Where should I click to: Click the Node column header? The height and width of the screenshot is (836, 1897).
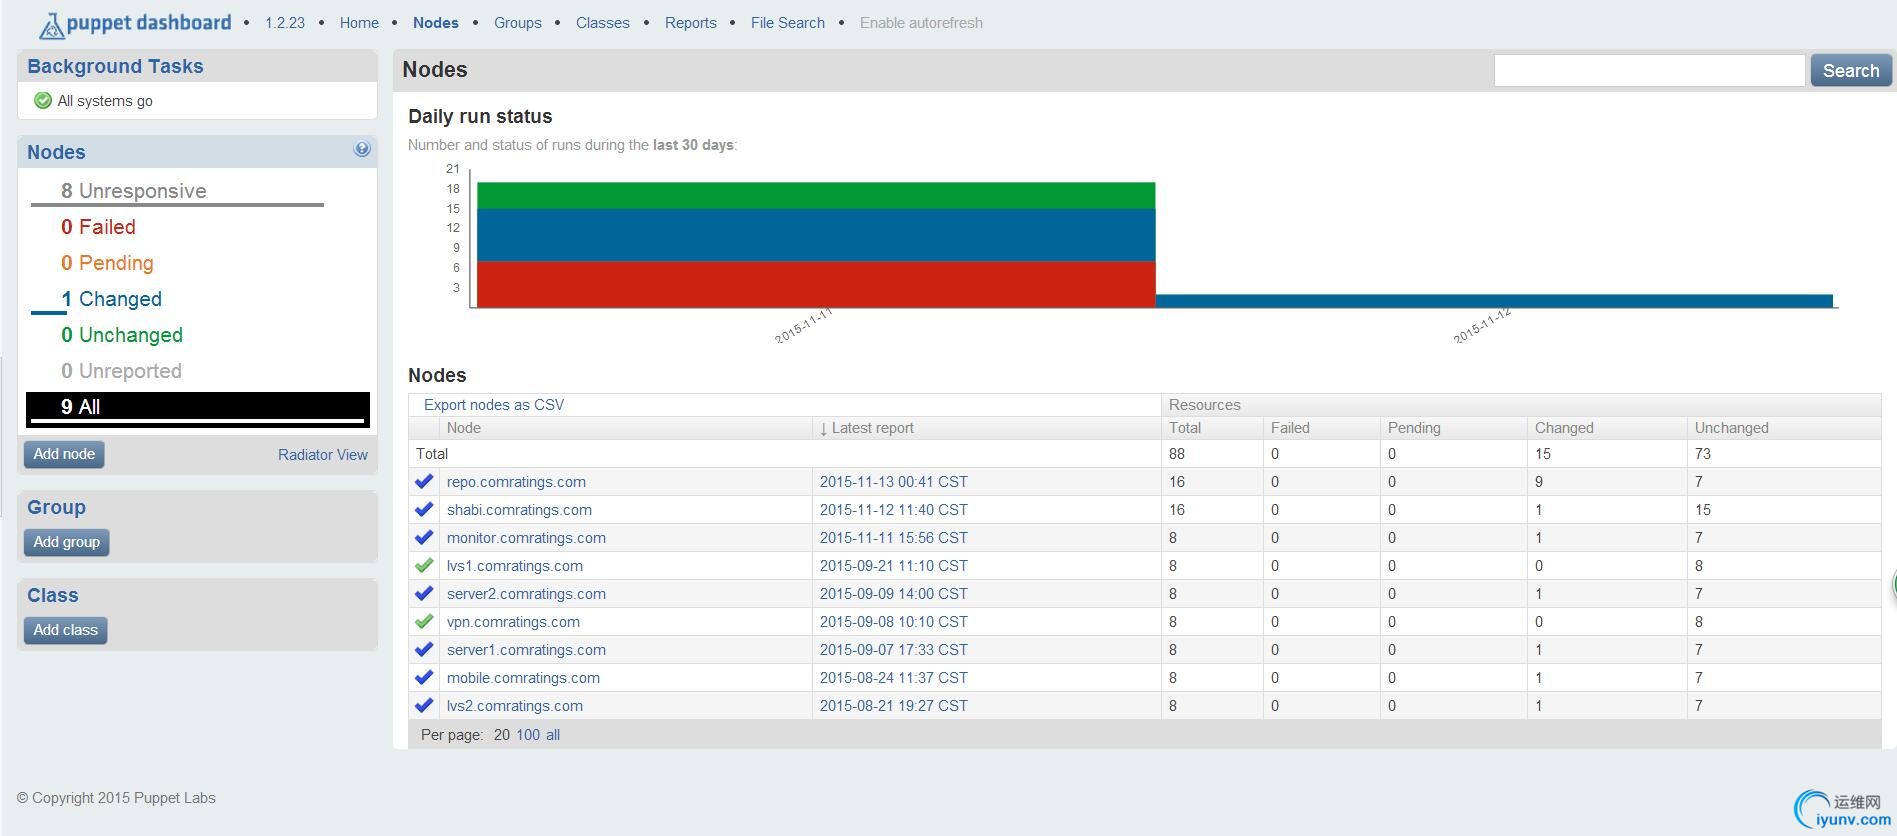coord(464,428)
